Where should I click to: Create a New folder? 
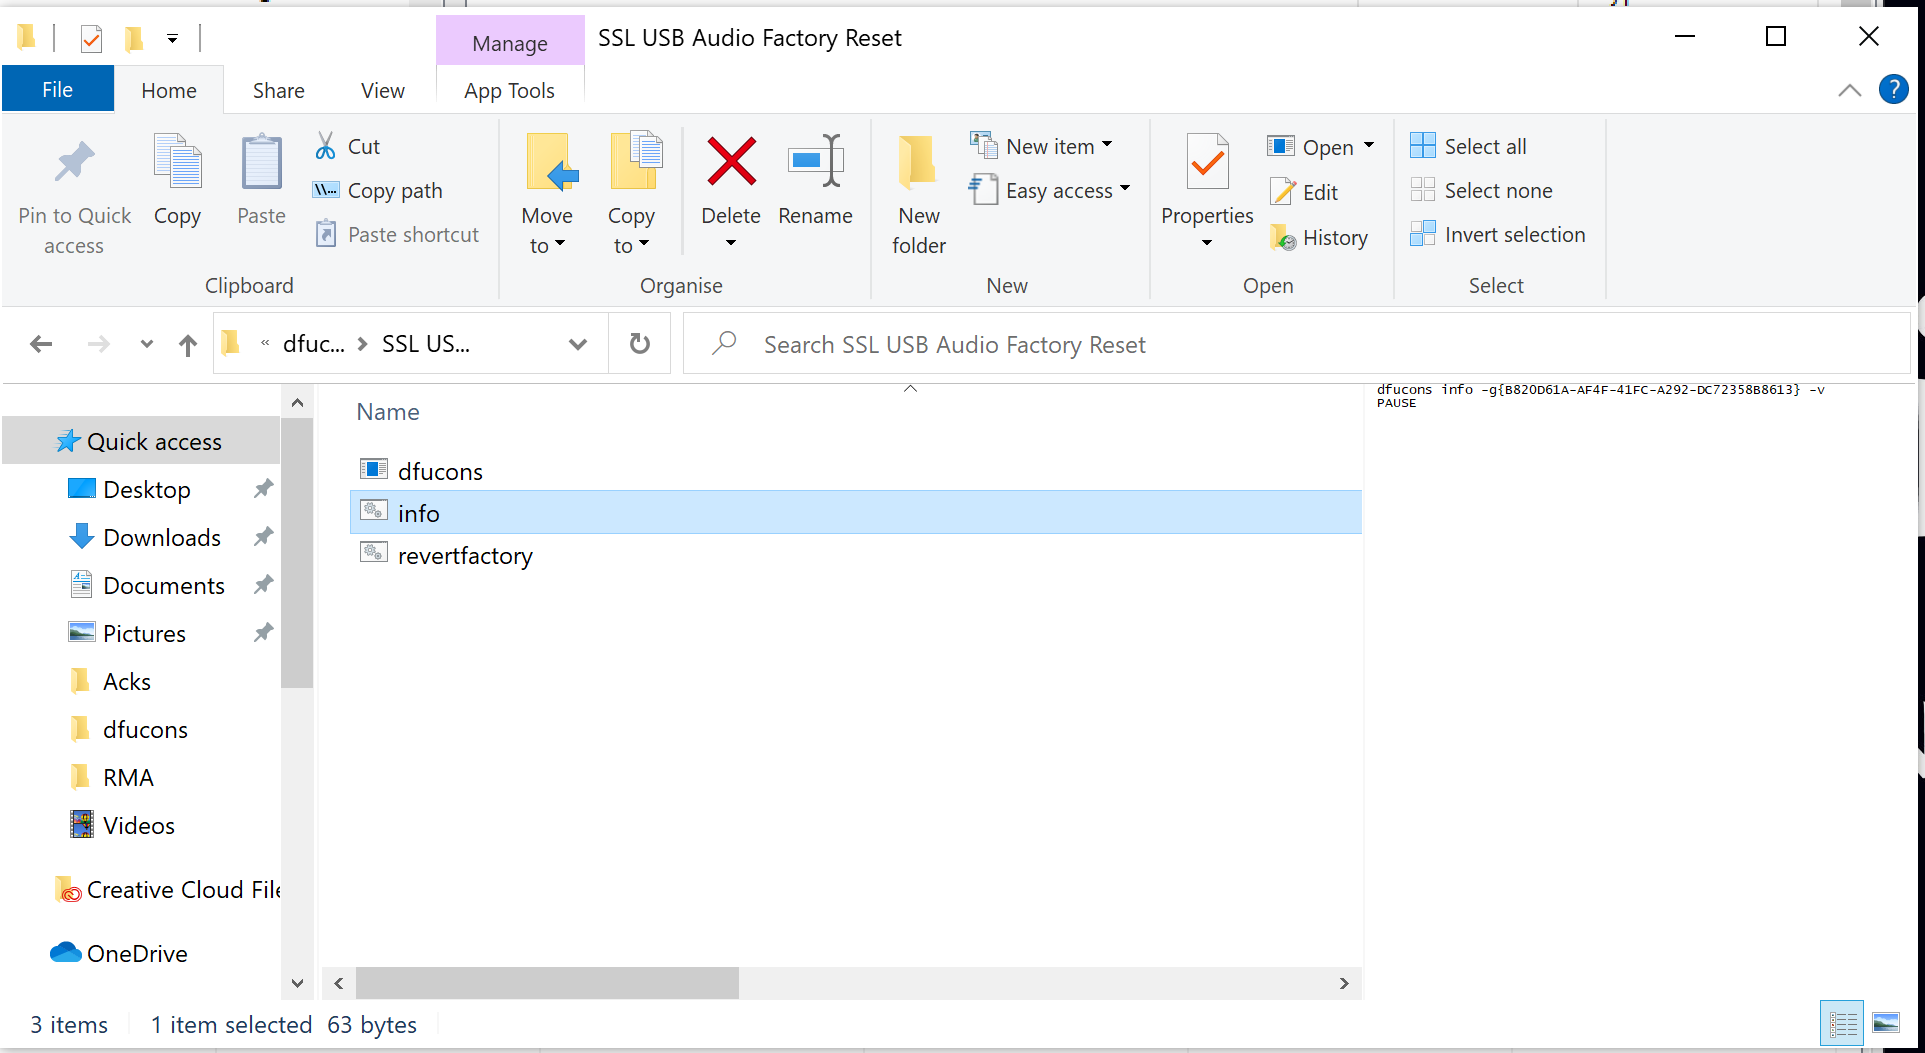919,195
